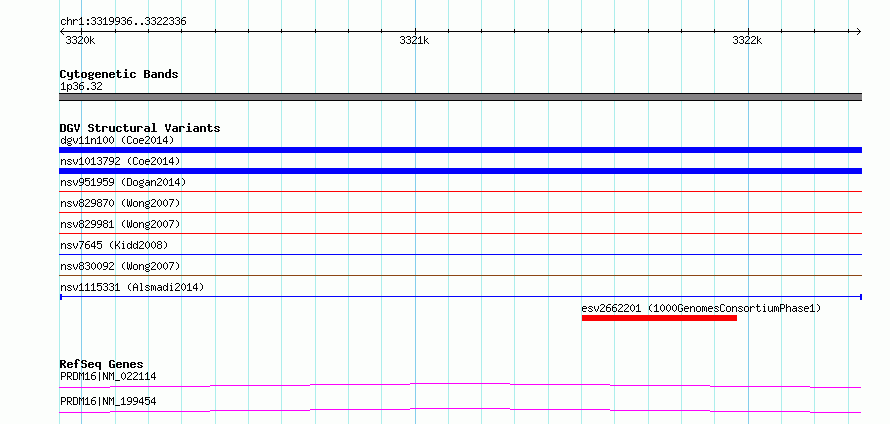This screenshot has width=890, height=424.
Task: Click the 3322k ruler marker
Action: coord(748,40)
